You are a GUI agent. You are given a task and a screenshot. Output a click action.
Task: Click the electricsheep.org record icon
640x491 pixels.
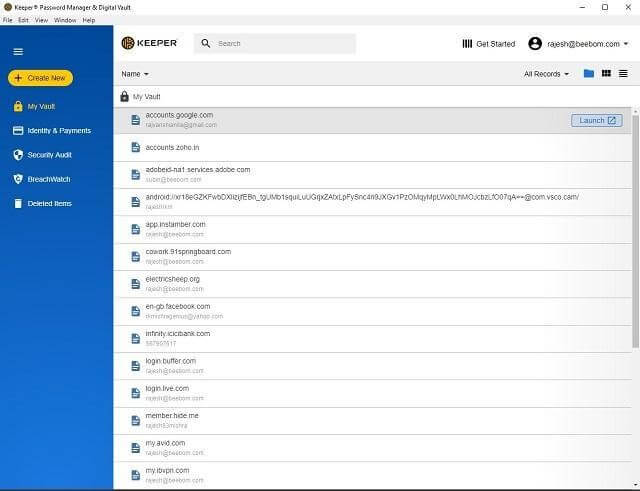click(136, 284)
